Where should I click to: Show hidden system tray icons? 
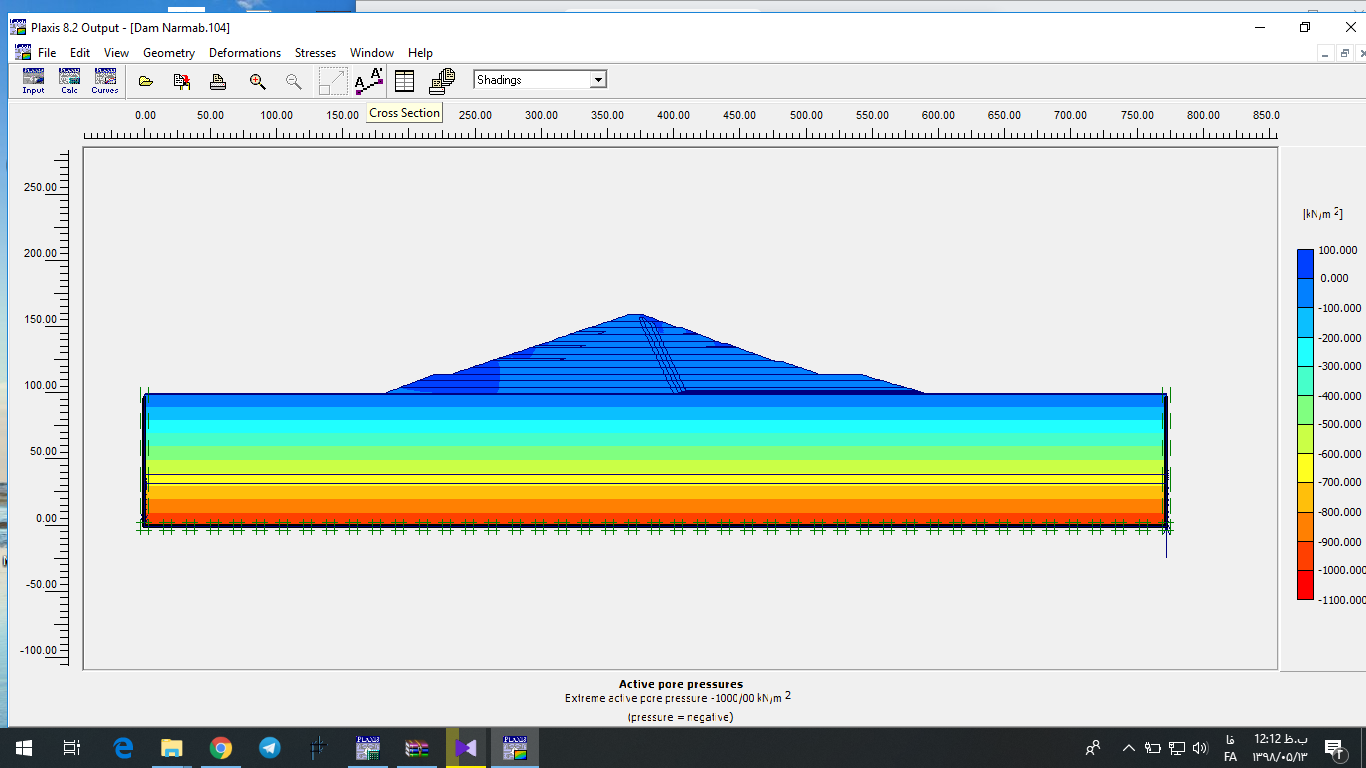[x=1128, y=748]
